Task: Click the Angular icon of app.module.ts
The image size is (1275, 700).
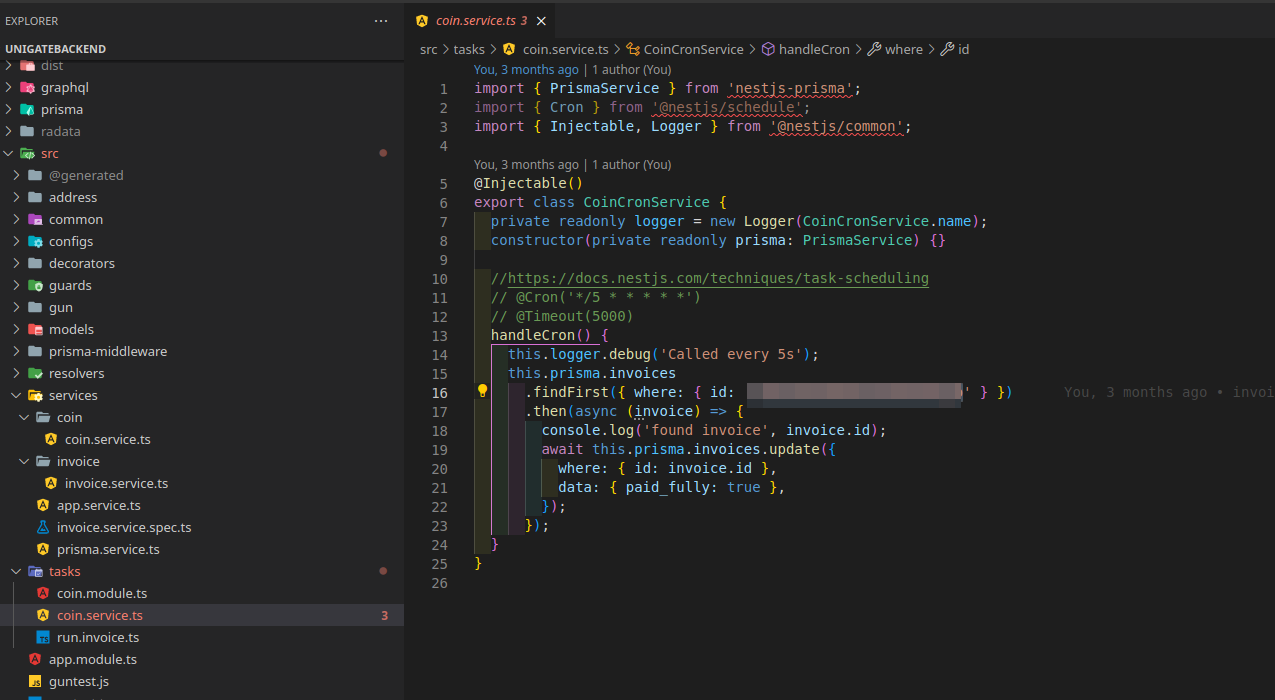Action: pyautogui.click(x=35, y=659)
